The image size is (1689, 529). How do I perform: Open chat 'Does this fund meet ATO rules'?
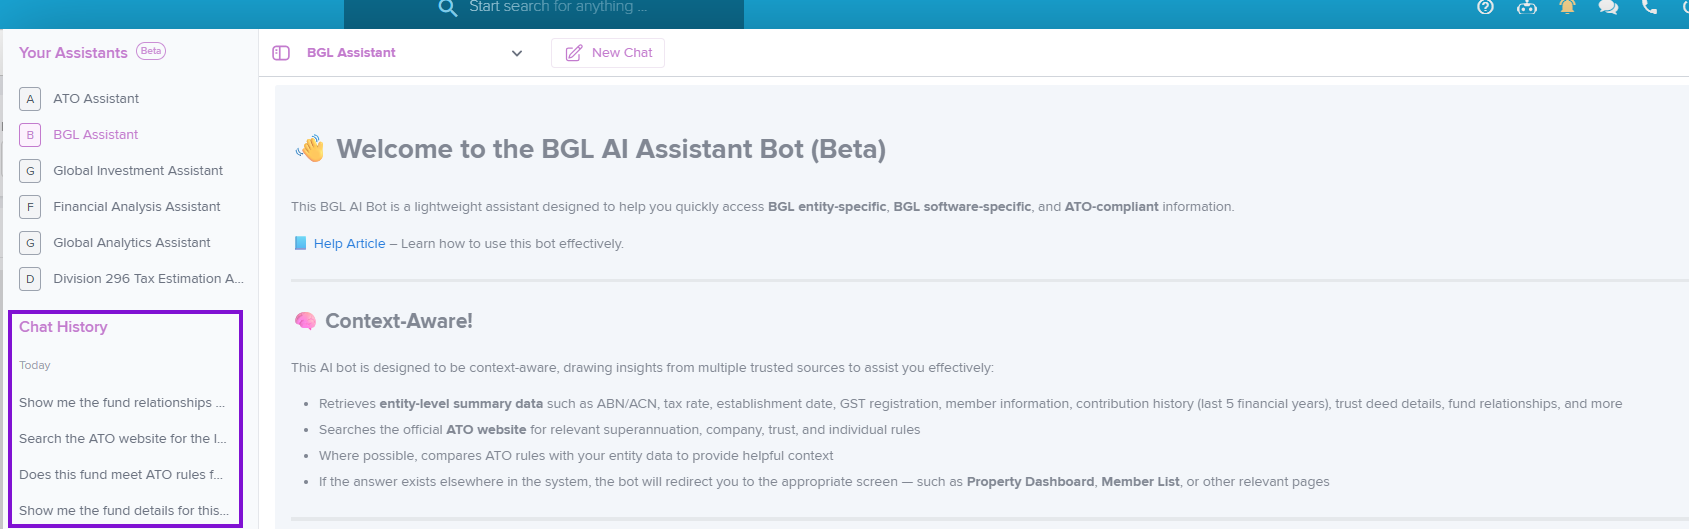pos(122,474)
